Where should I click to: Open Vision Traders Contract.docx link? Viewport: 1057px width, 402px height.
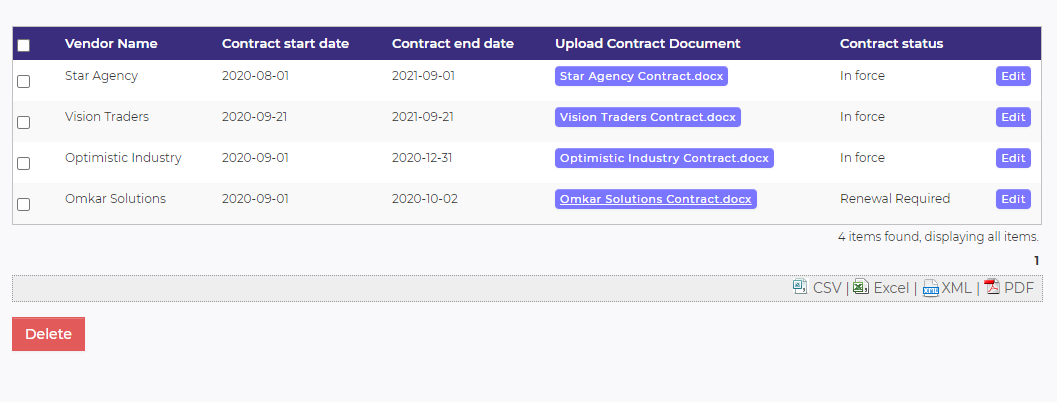coord(647,117)
